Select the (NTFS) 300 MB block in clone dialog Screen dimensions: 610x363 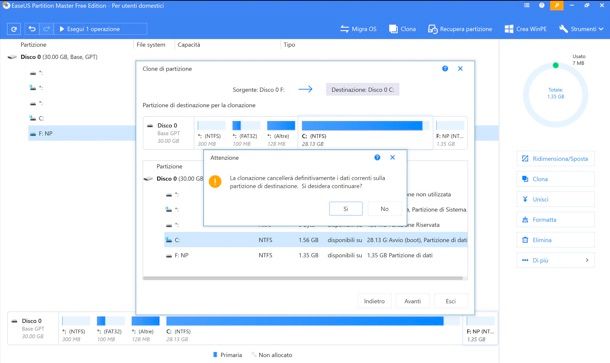click(211, 133)
